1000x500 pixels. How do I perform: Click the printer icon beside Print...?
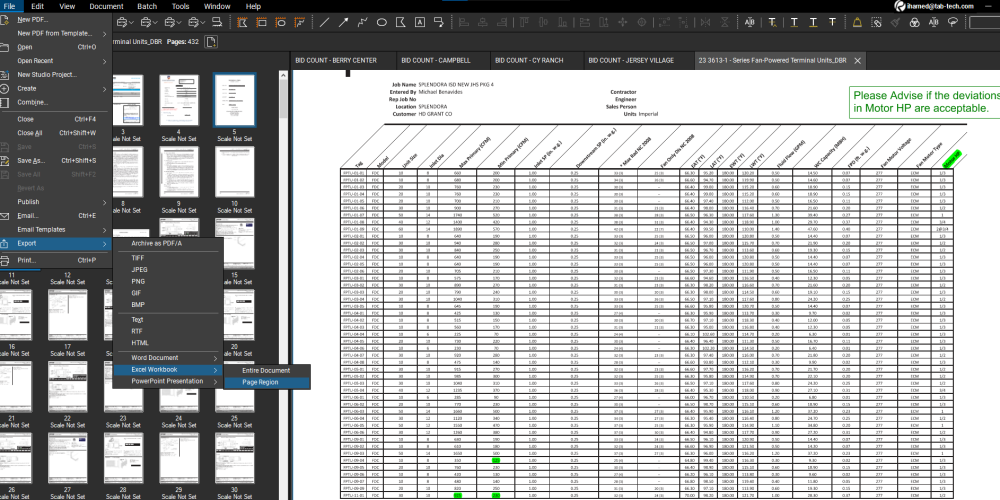pos(5,260)
